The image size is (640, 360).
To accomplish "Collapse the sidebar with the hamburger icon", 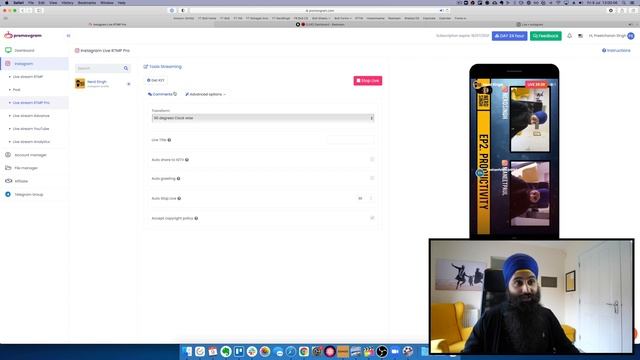I will tap(68, 36).
